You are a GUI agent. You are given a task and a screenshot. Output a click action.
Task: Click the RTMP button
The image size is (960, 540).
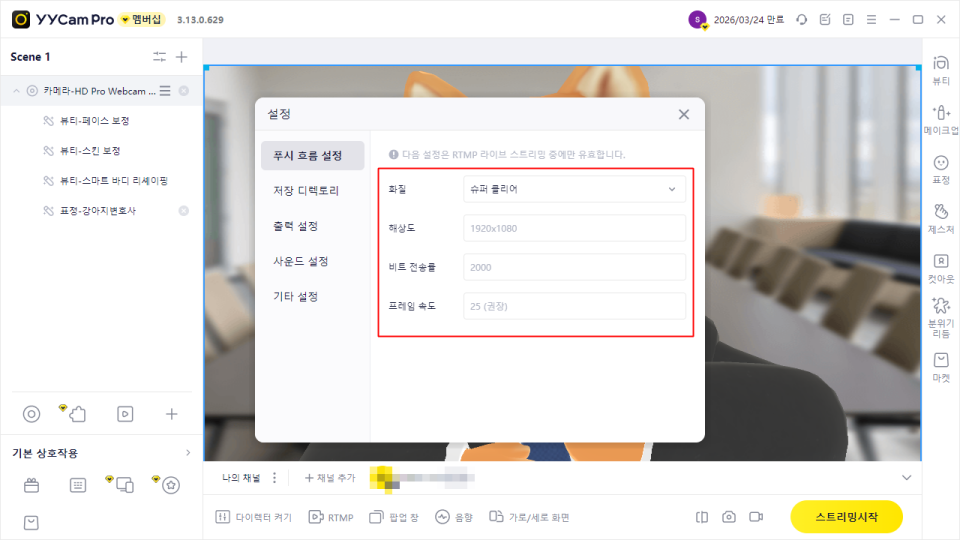[331, 517]
